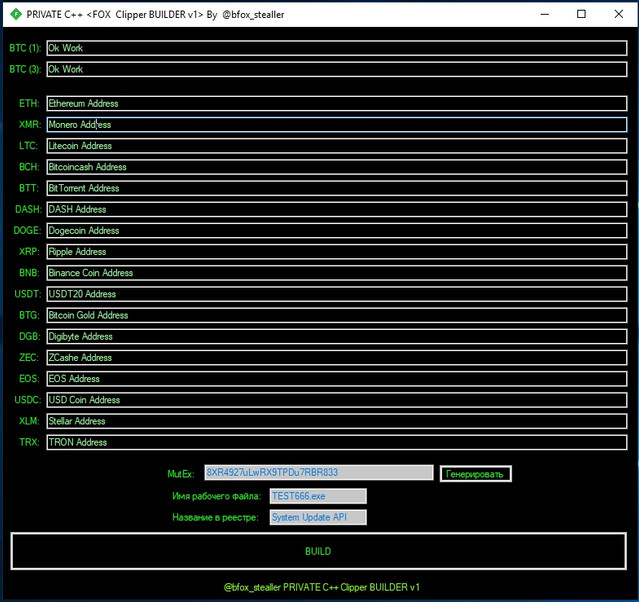Click the BitTorrent Address field
This screenshot has width=639, height=602.
coord(337,188)
